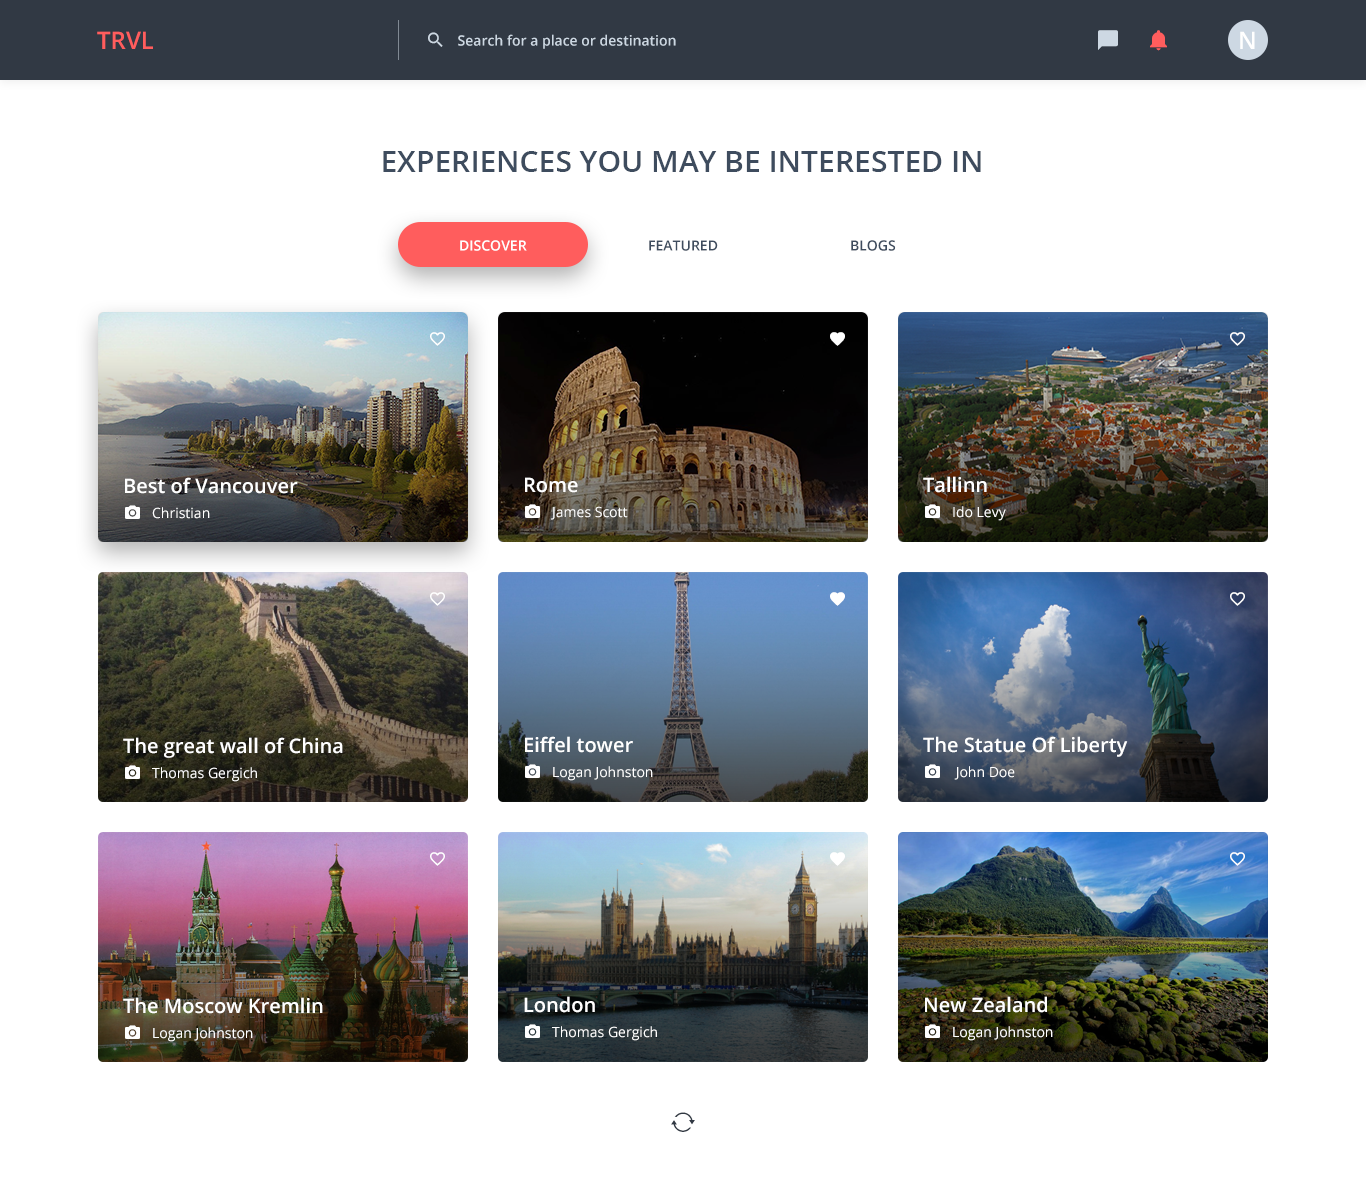Open the Eiffel tower title
The width and height of the screenshot is (1366, 1200).
coord(578,745)
